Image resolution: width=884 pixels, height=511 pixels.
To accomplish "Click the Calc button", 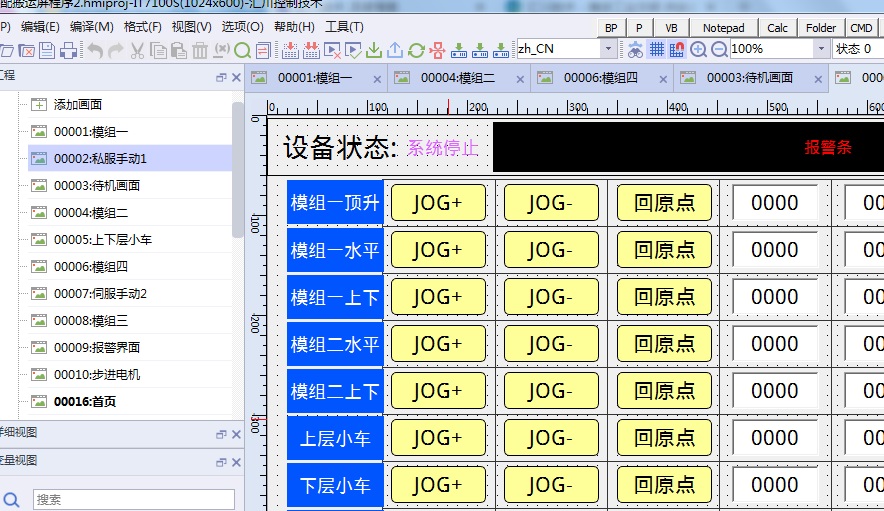I will click(x=777, y=28).
